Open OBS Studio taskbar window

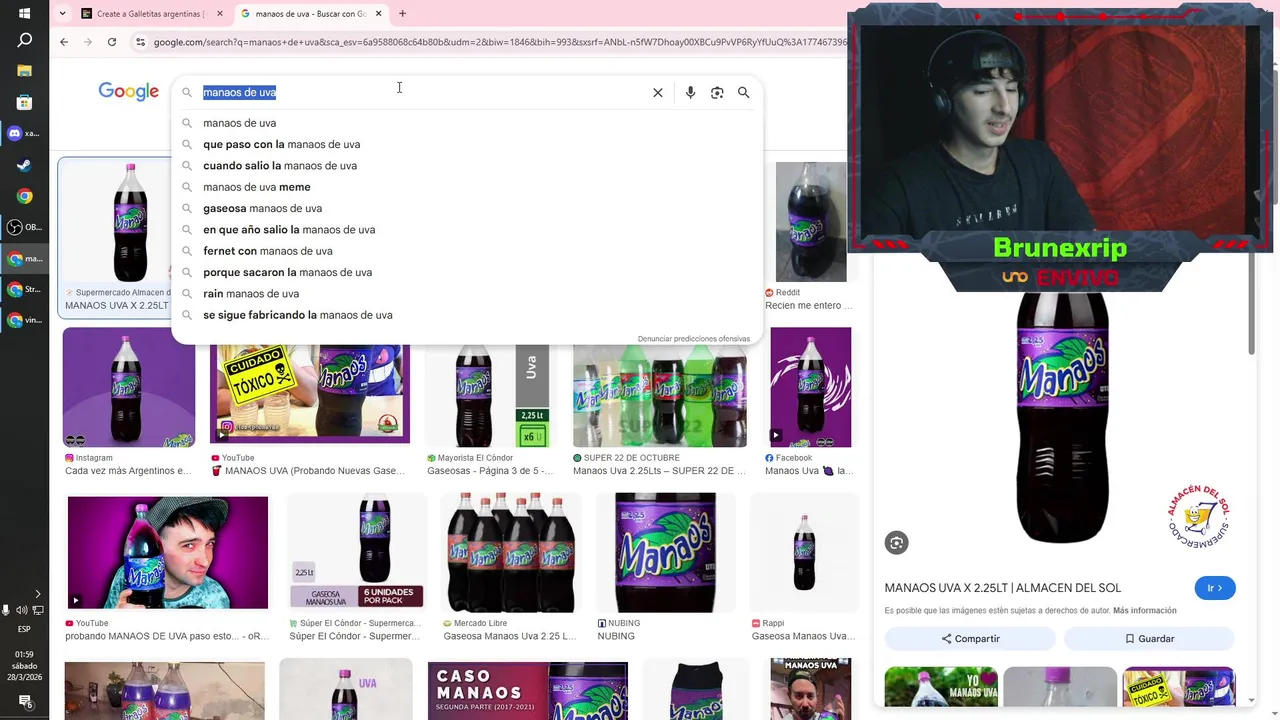[x=24, y=227]
